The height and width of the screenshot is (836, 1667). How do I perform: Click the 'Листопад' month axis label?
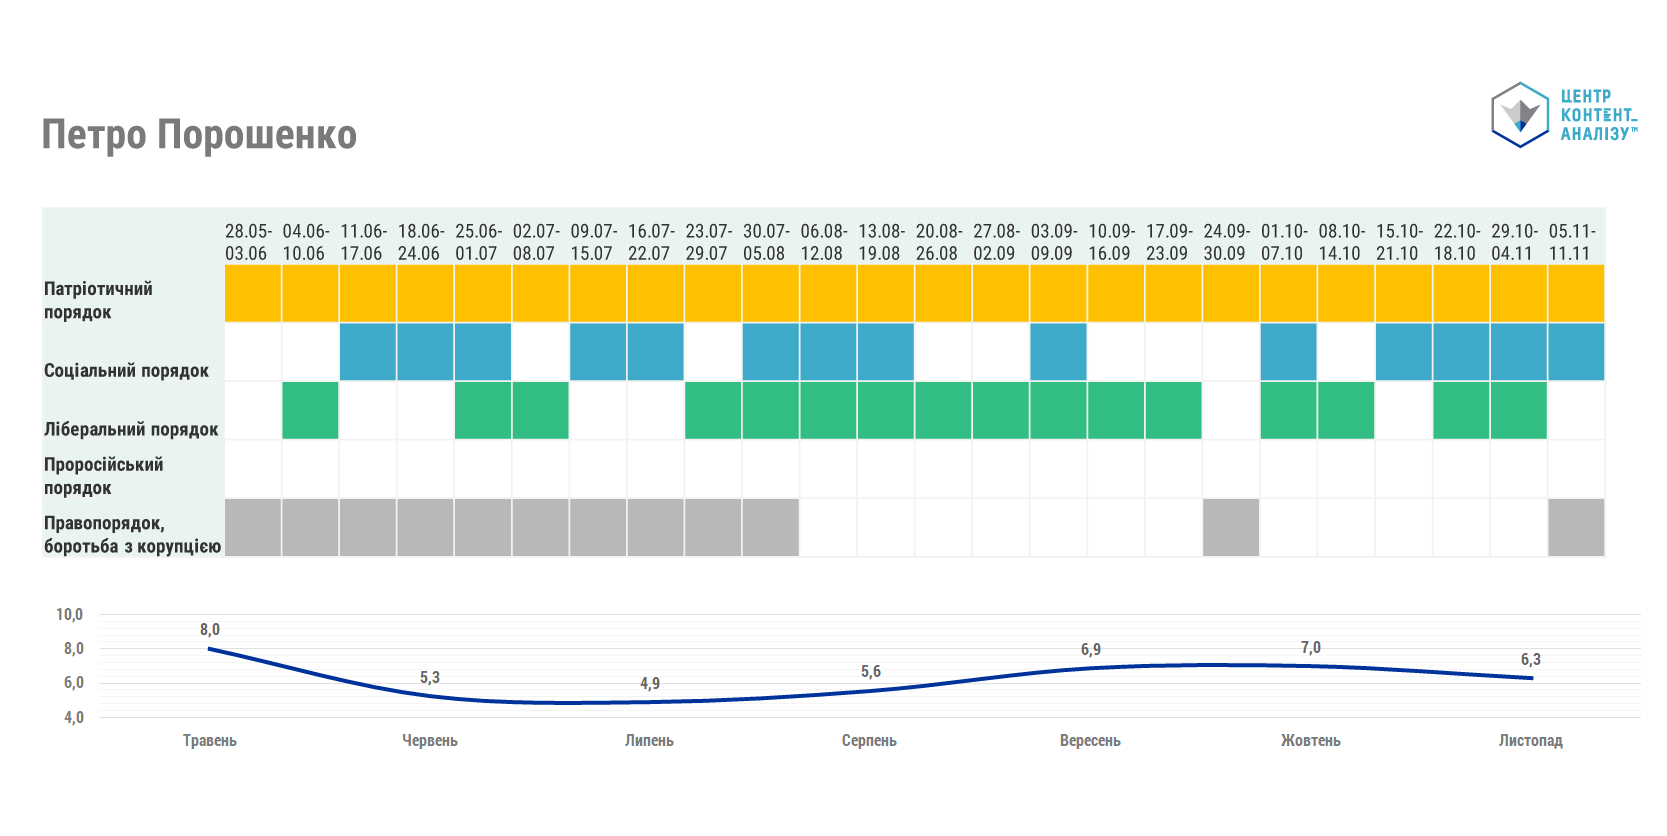tap(1530, 740)
